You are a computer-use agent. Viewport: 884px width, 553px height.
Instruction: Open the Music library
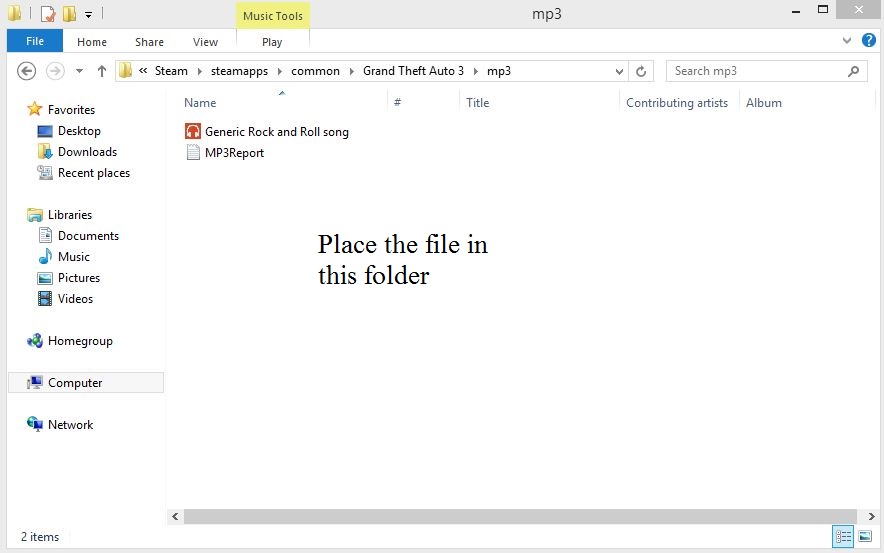pos(73,256)
